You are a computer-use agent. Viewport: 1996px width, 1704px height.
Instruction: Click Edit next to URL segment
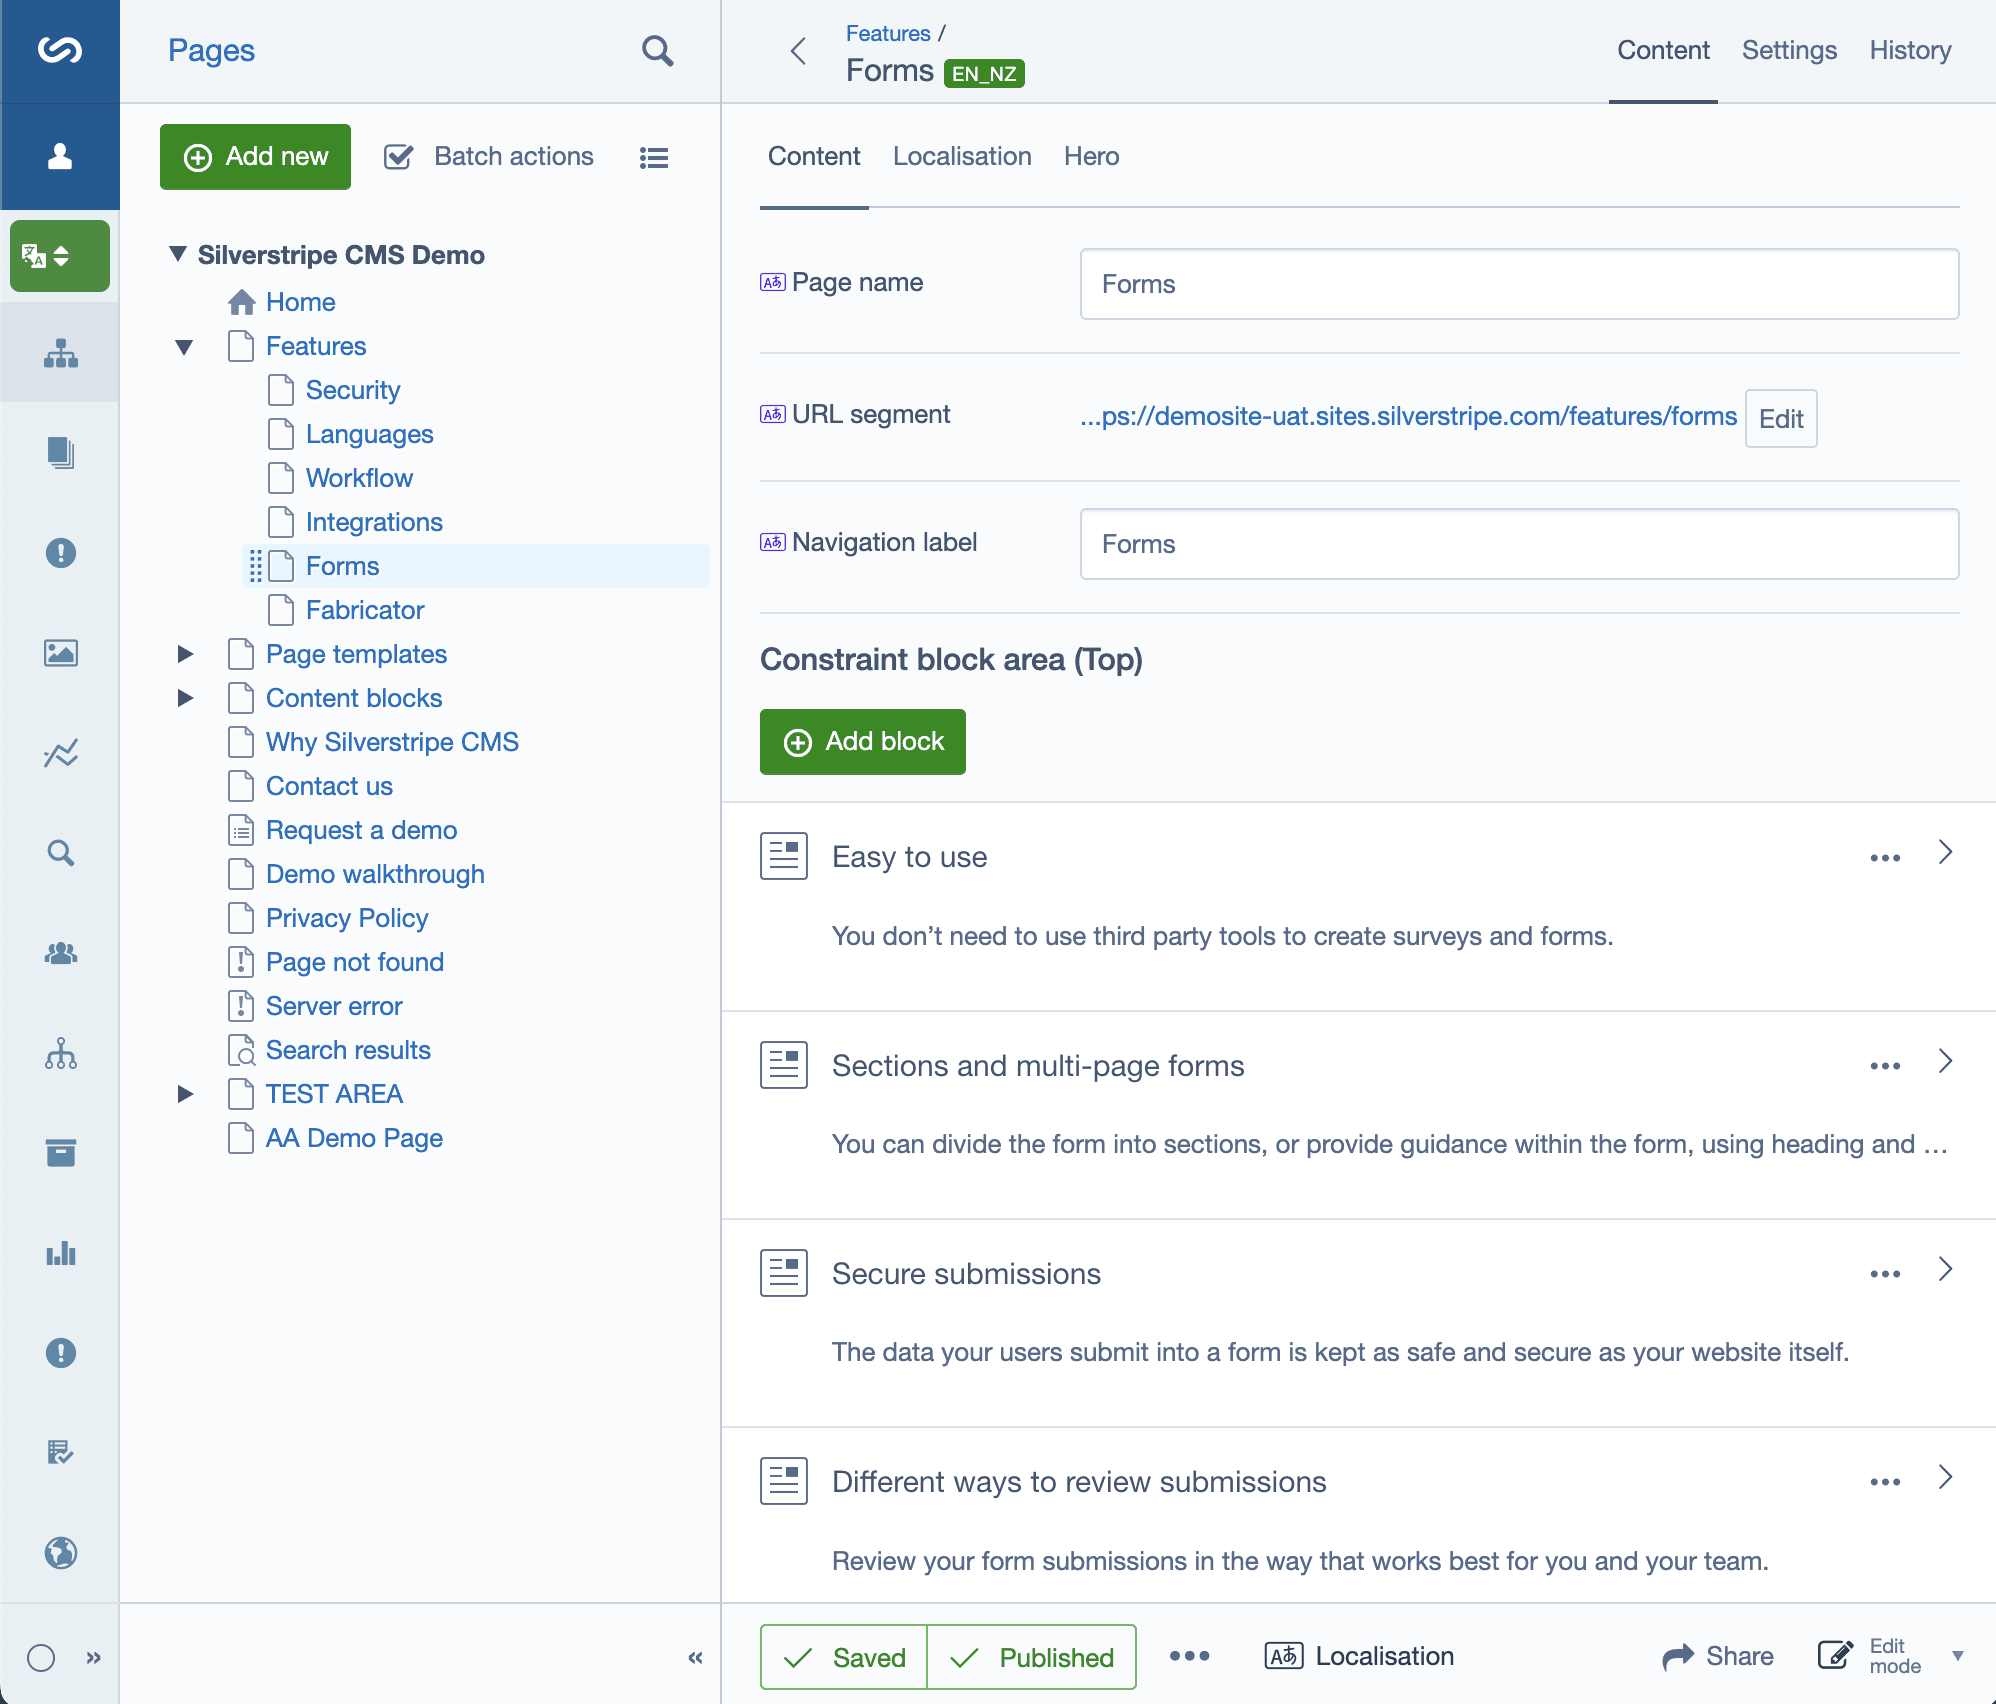pyautogui.click(x=1781, y=418)
